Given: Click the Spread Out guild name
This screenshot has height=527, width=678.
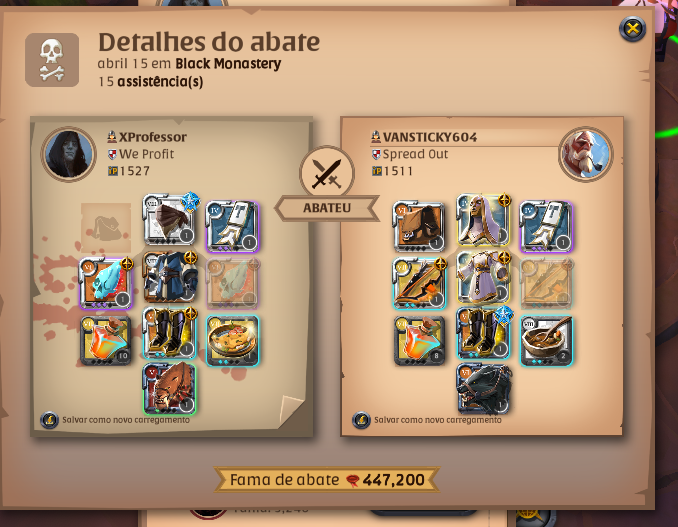Looking at the screenshot, I should [415, 154].
